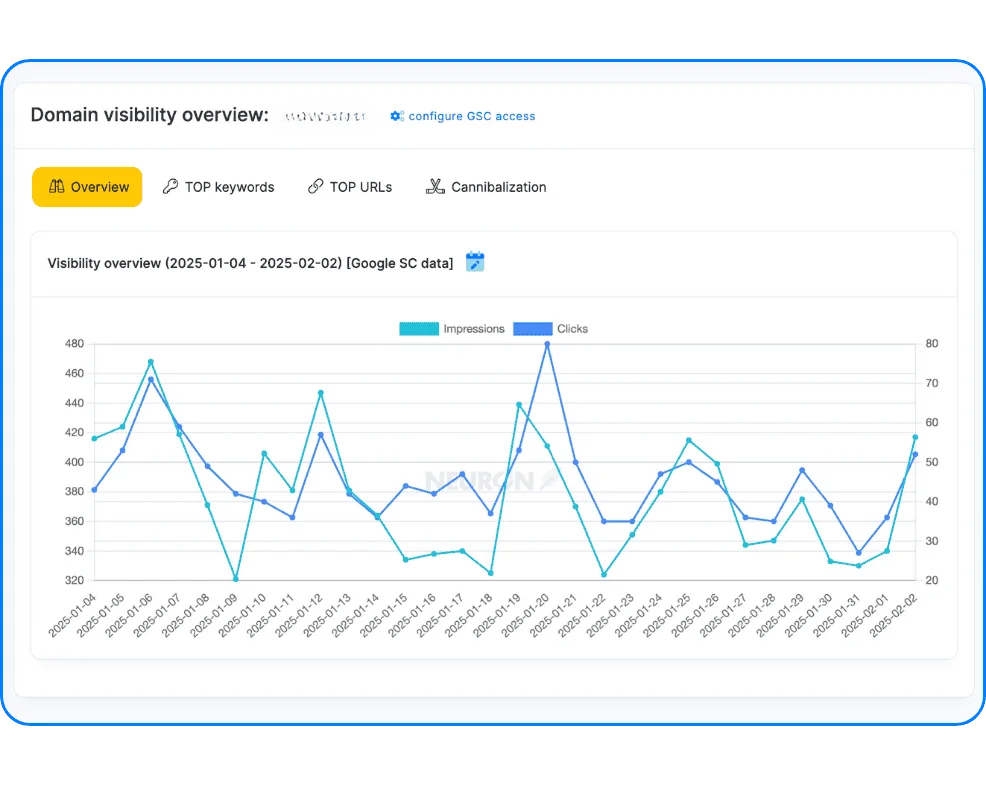Open the gear icon for GSC configuration
Screen dimensions: 986x785
pyautogui.click(x=396, y=116)
